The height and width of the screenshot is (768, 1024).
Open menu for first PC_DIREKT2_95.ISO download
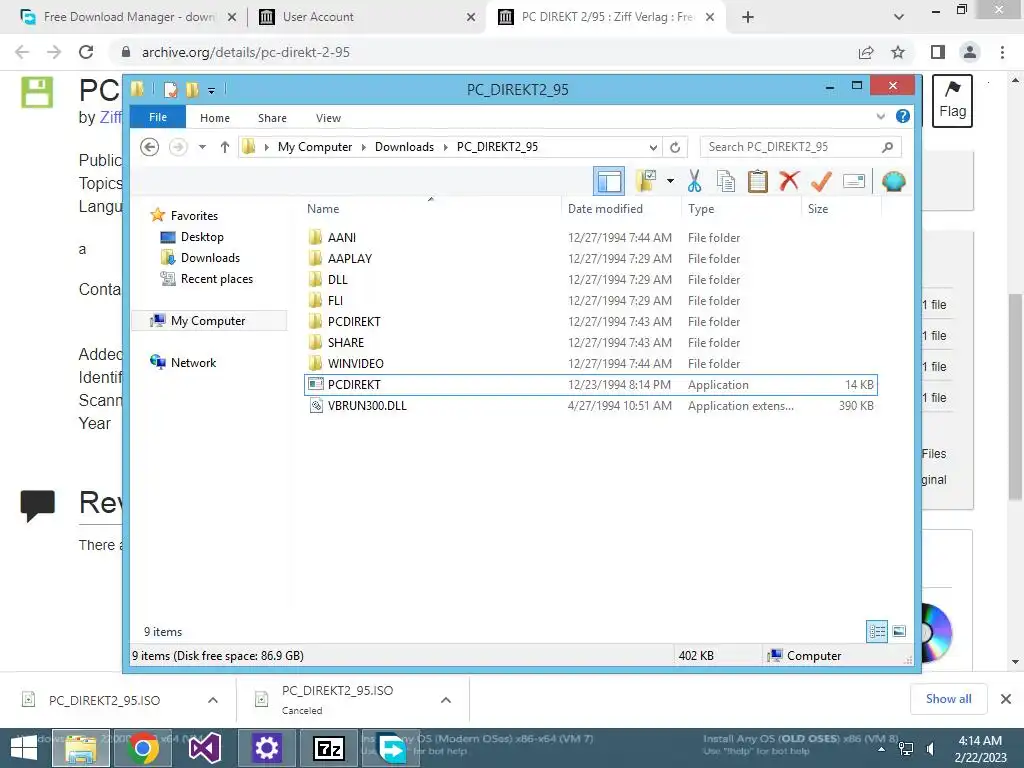[x=213, y=700]
